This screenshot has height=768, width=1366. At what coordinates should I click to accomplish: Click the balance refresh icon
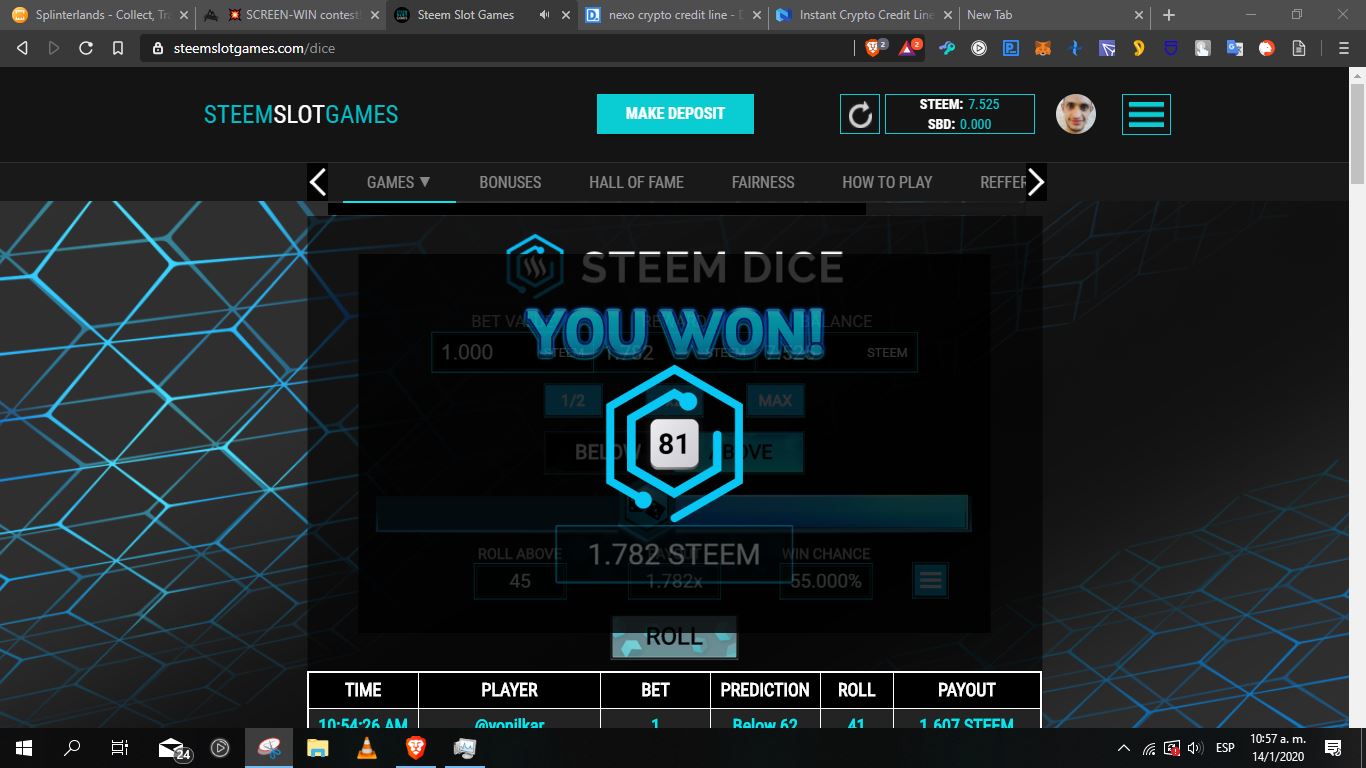coord(860,114)
